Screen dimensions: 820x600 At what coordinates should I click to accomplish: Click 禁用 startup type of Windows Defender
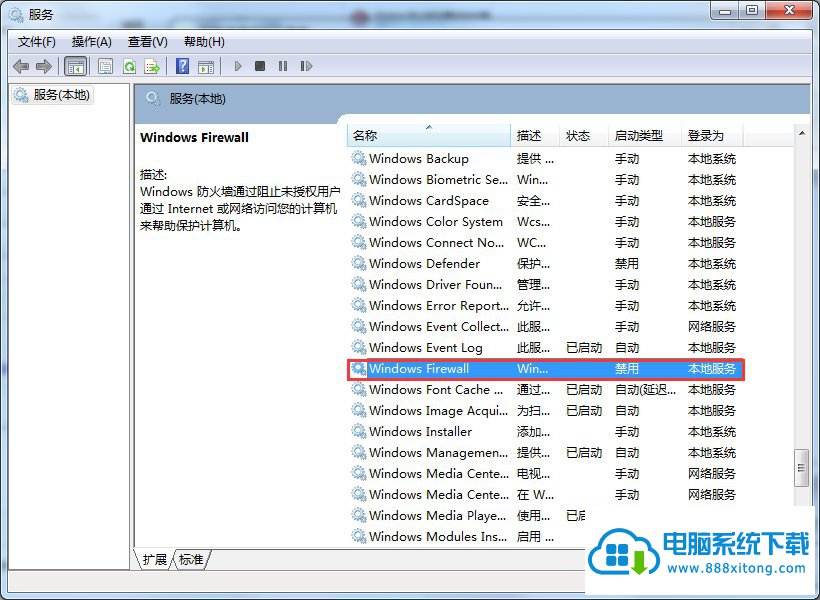(627, 263)
